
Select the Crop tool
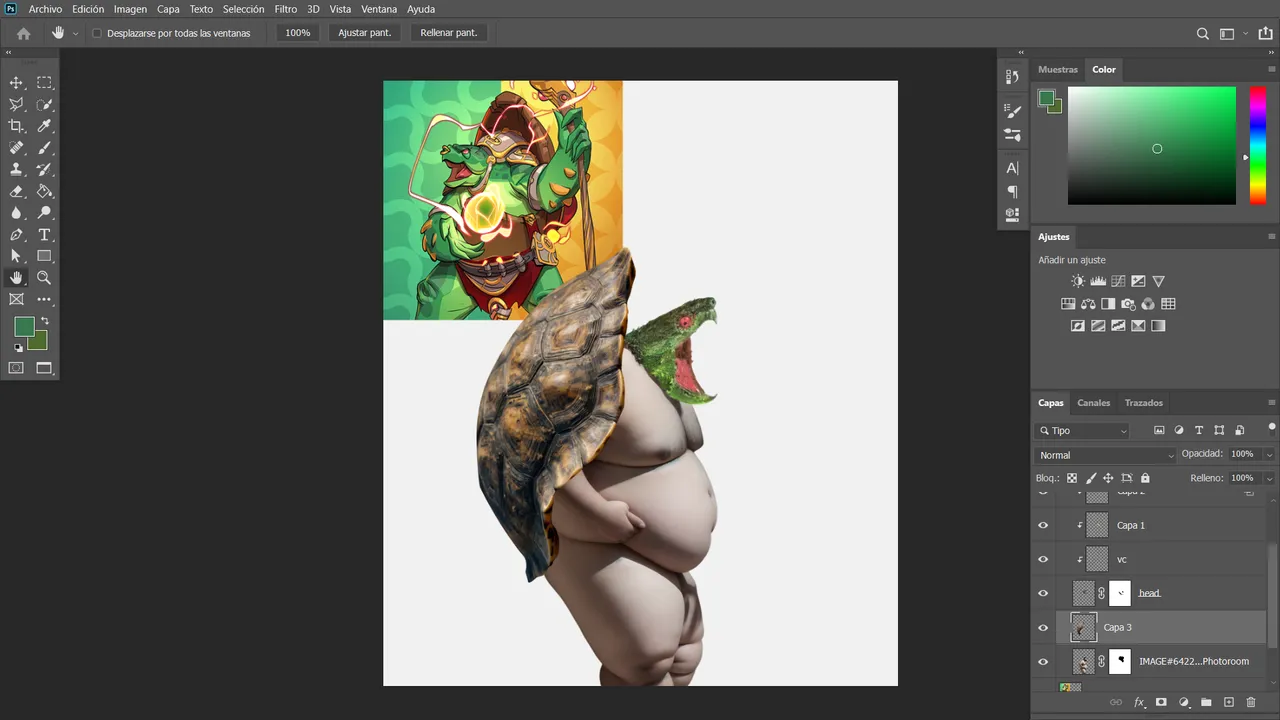click(16, 126)
